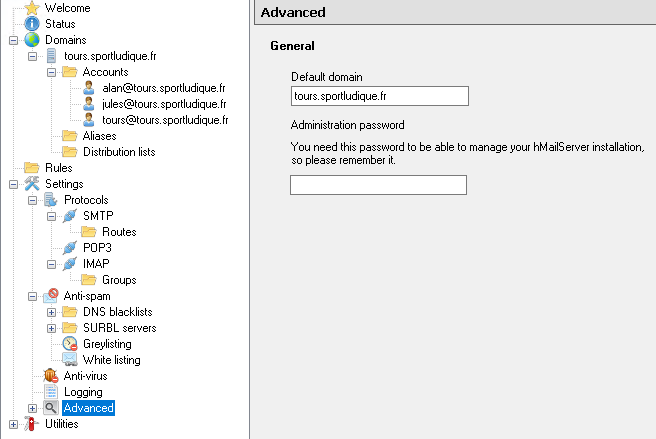The image size is (656, 439).
Task: Click the Anti-spam envelope icon
Action: 51,296
